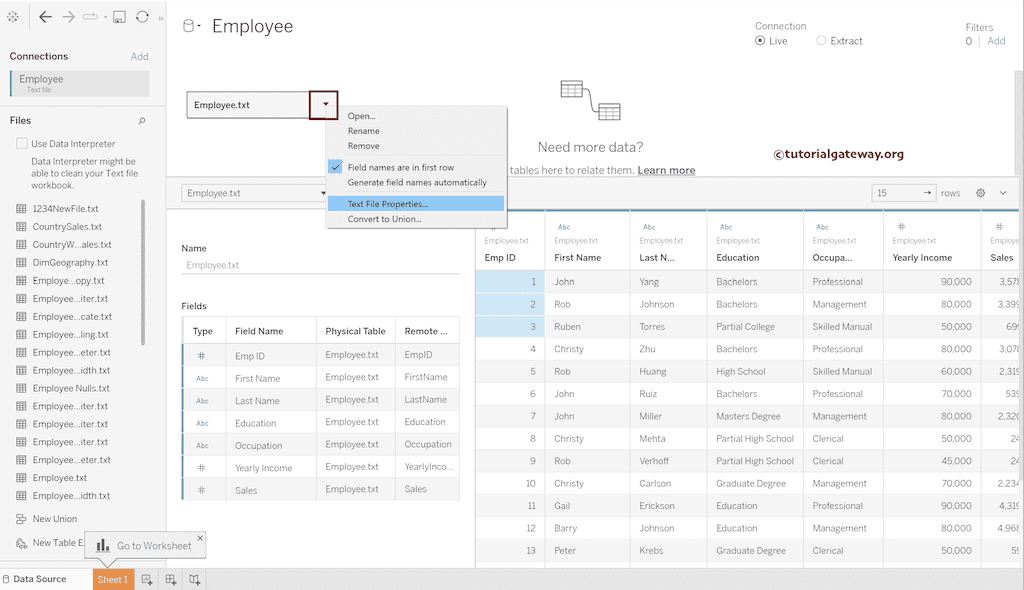1024x590 pixels.
Task: Click the New Dashboard icon
Action: (x=170, y=579)
